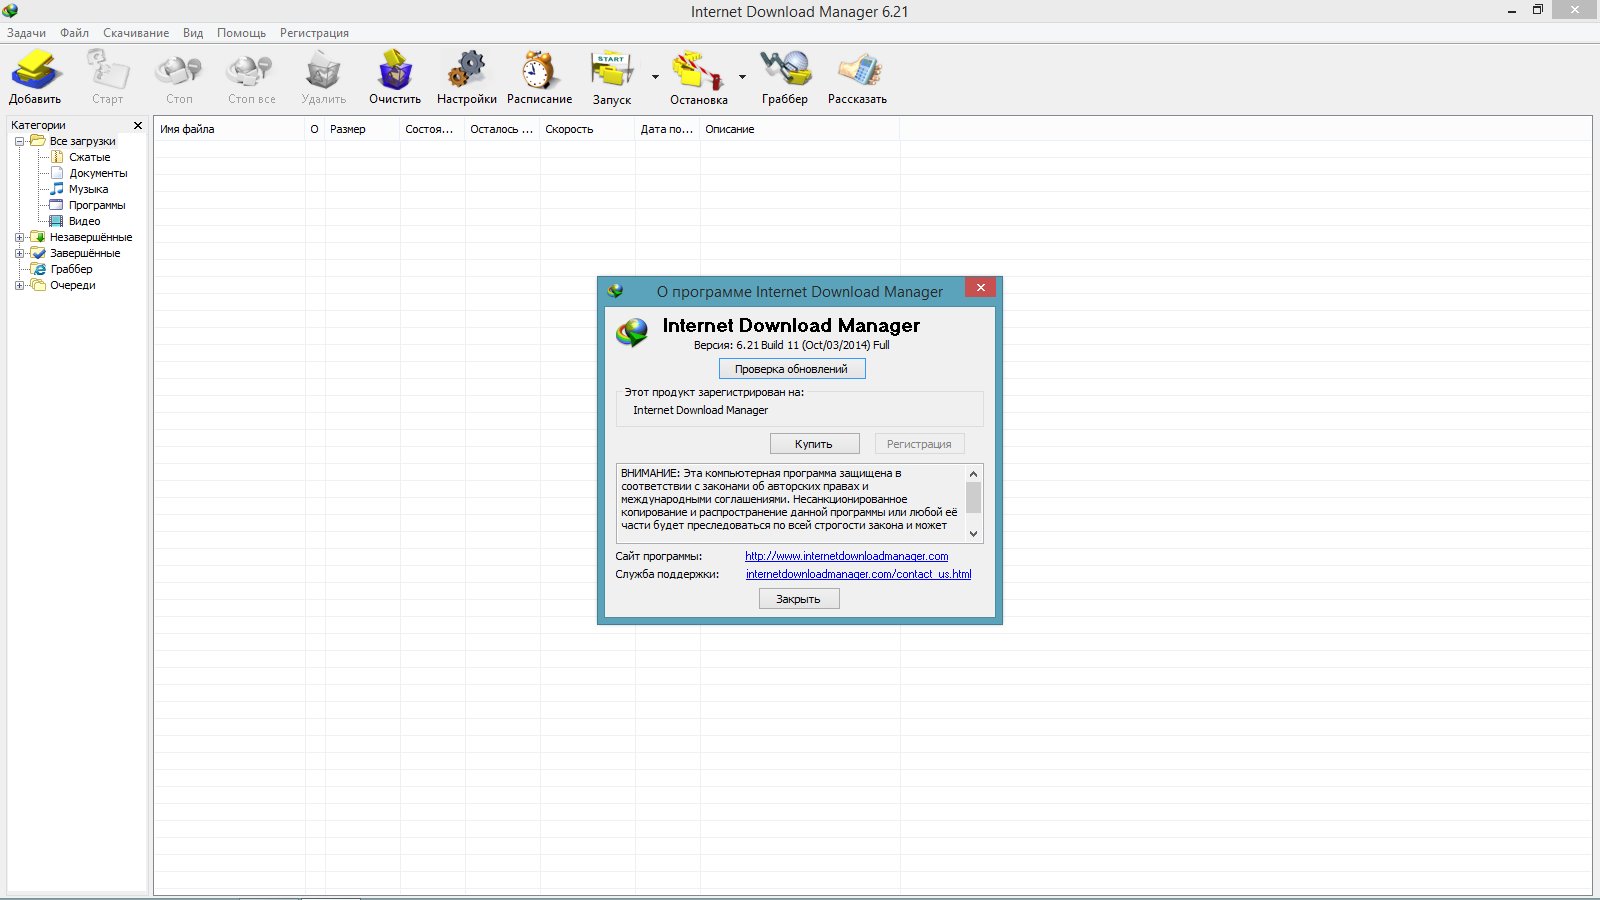Click the Стоп все toolbar icon
Viewport: 1600px width, 900px height.
point(250,71)
